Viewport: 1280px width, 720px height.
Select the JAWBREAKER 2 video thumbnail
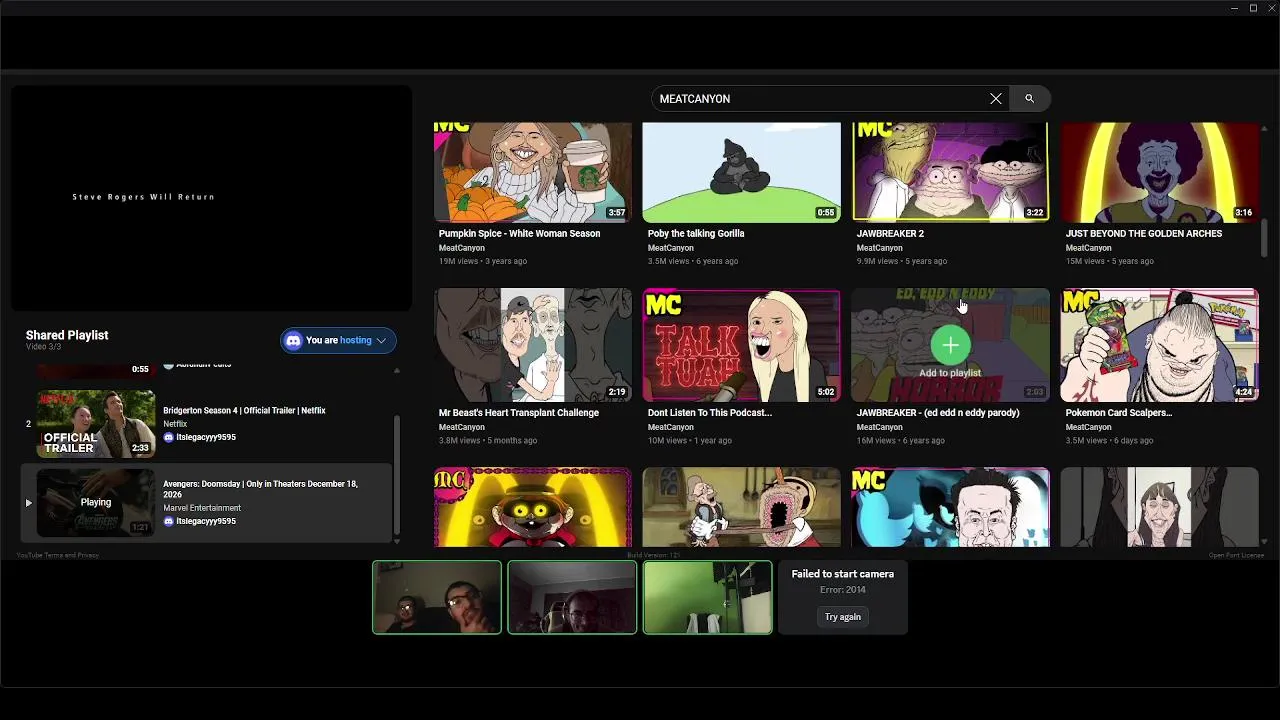[x=950, y=172]
